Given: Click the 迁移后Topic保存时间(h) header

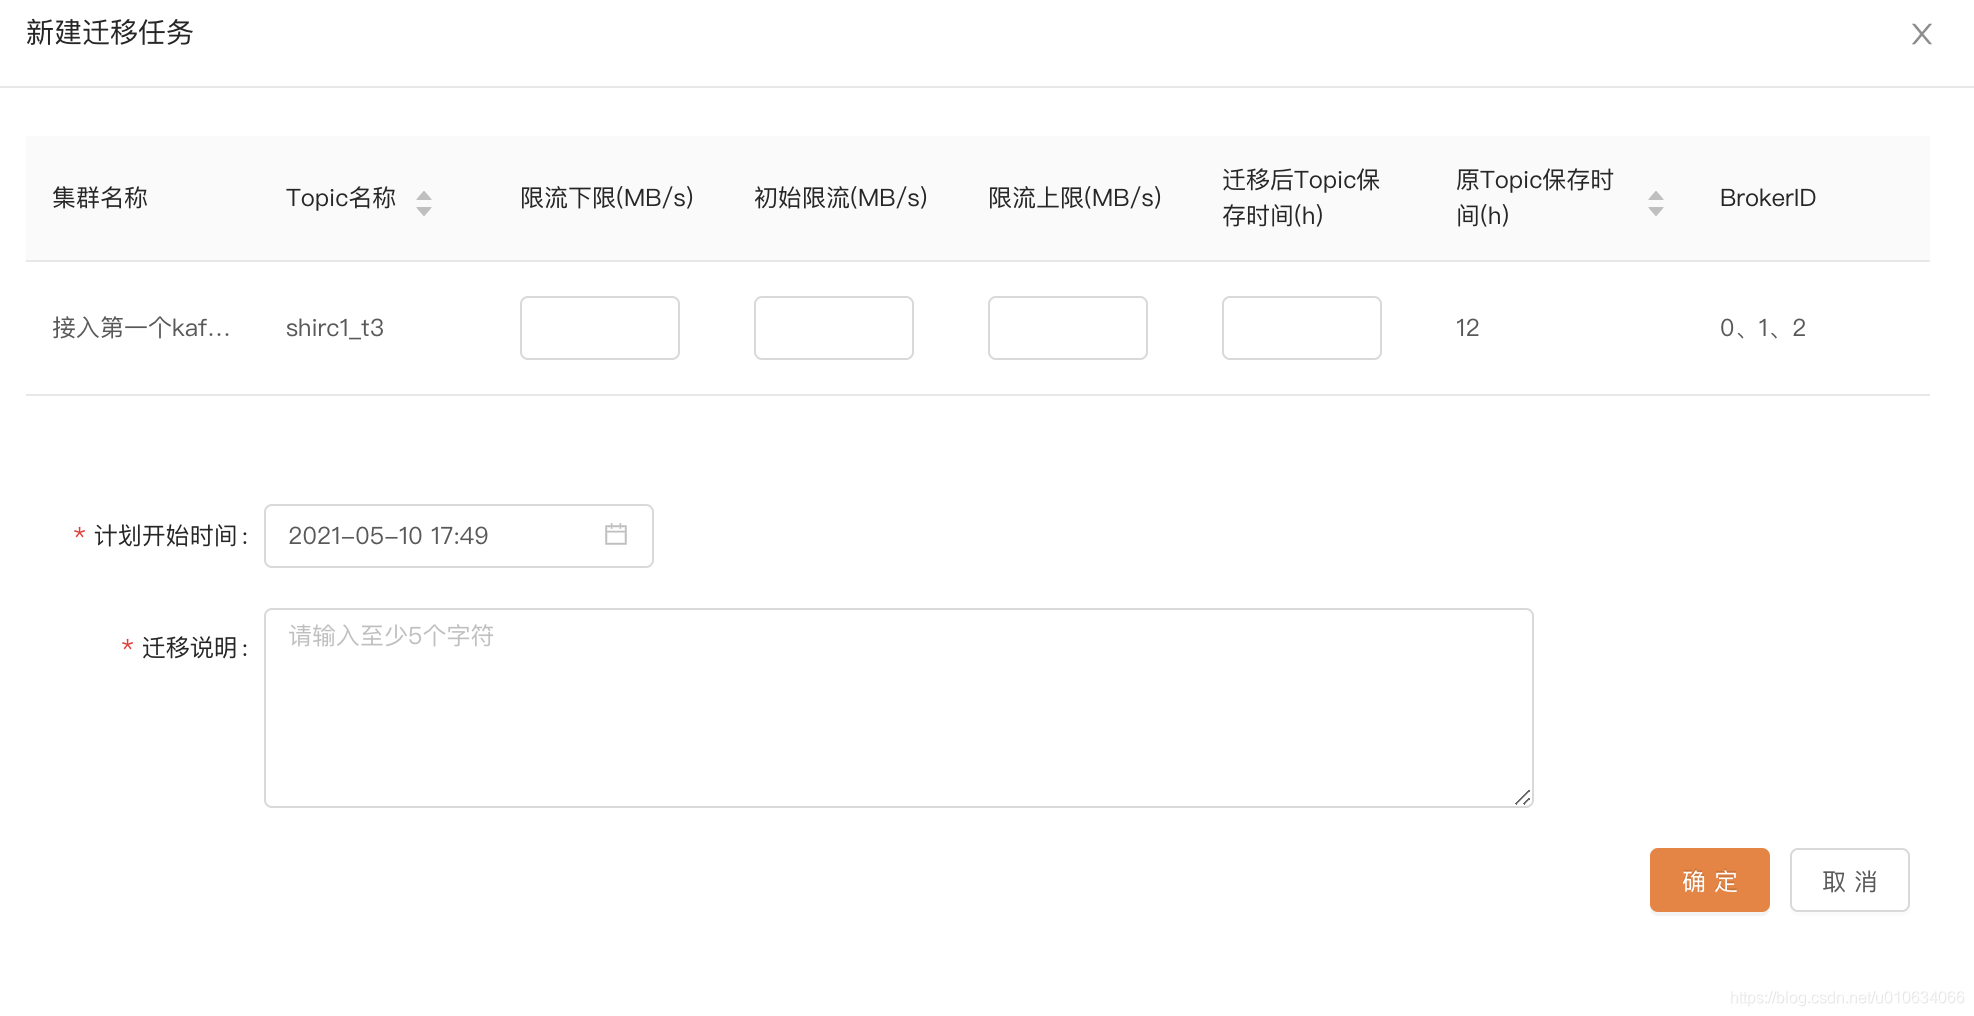Looking at the screenshot, I should click(1301, 198).
